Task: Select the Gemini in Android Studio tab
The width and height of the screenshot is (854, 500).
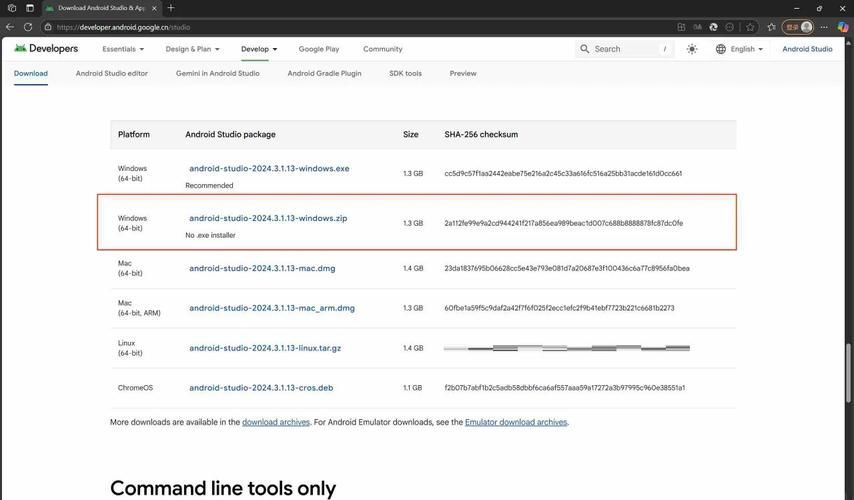Action: pyautogui.click(x=217, y=74)
